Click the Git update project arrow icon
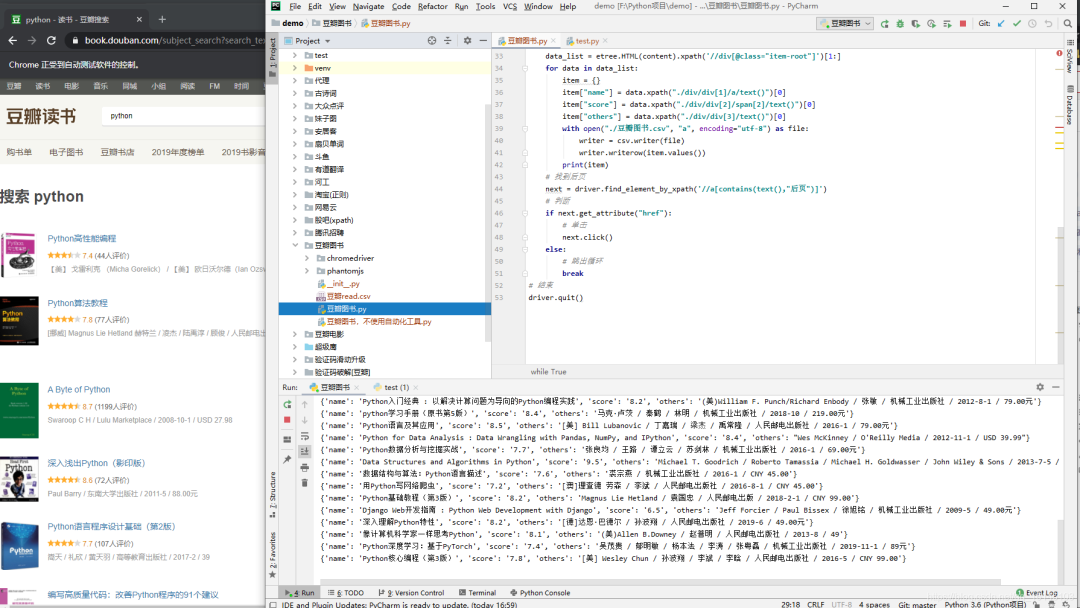Image resolution: width=1080 pixels, height=608 pixels. pyautogui.click(x=1001, y=23)
